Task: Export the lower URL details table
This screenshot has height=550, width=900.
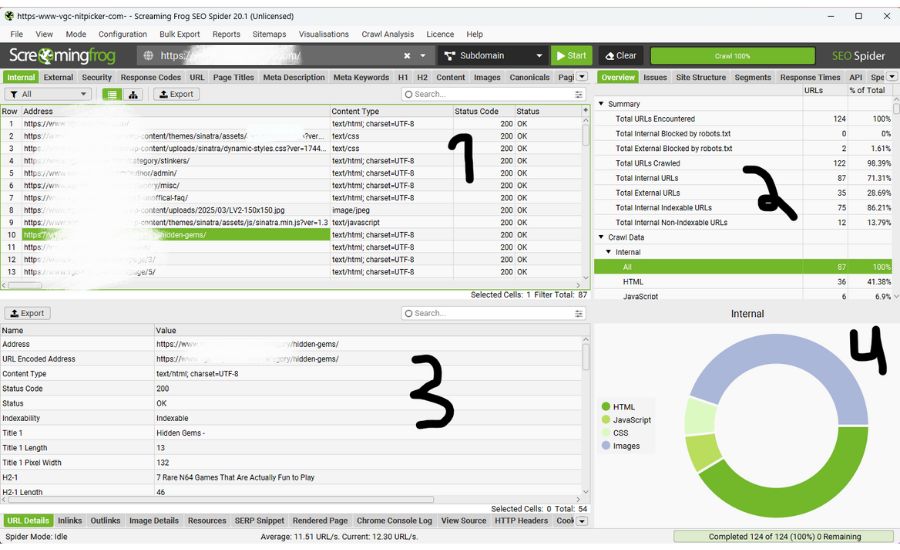Action: (x=27, y=313)
